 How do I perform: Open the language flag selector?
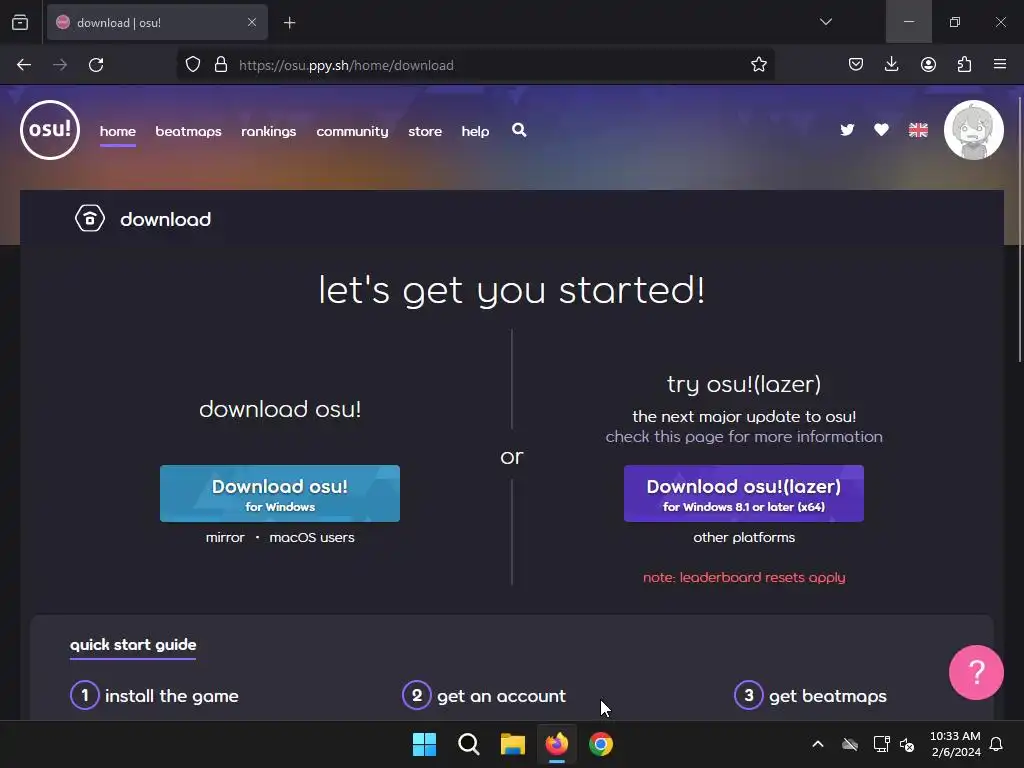918,130
